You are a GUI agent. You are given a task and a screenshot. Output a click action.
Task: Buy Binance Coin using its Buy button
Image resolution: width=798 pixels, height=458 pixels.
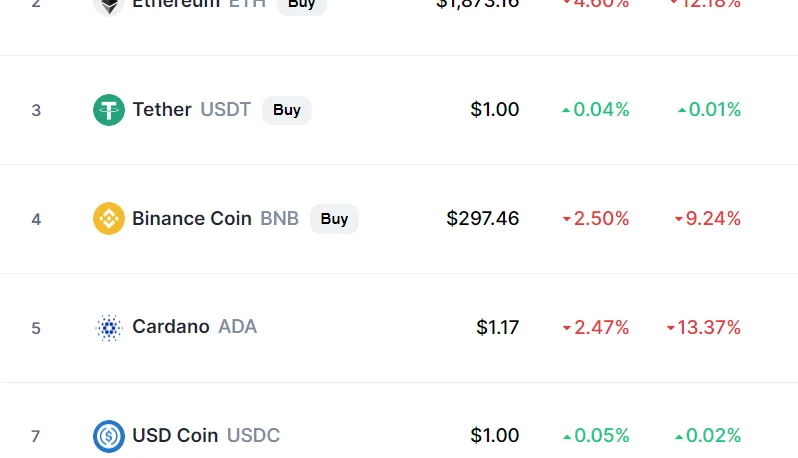[334, 219]
